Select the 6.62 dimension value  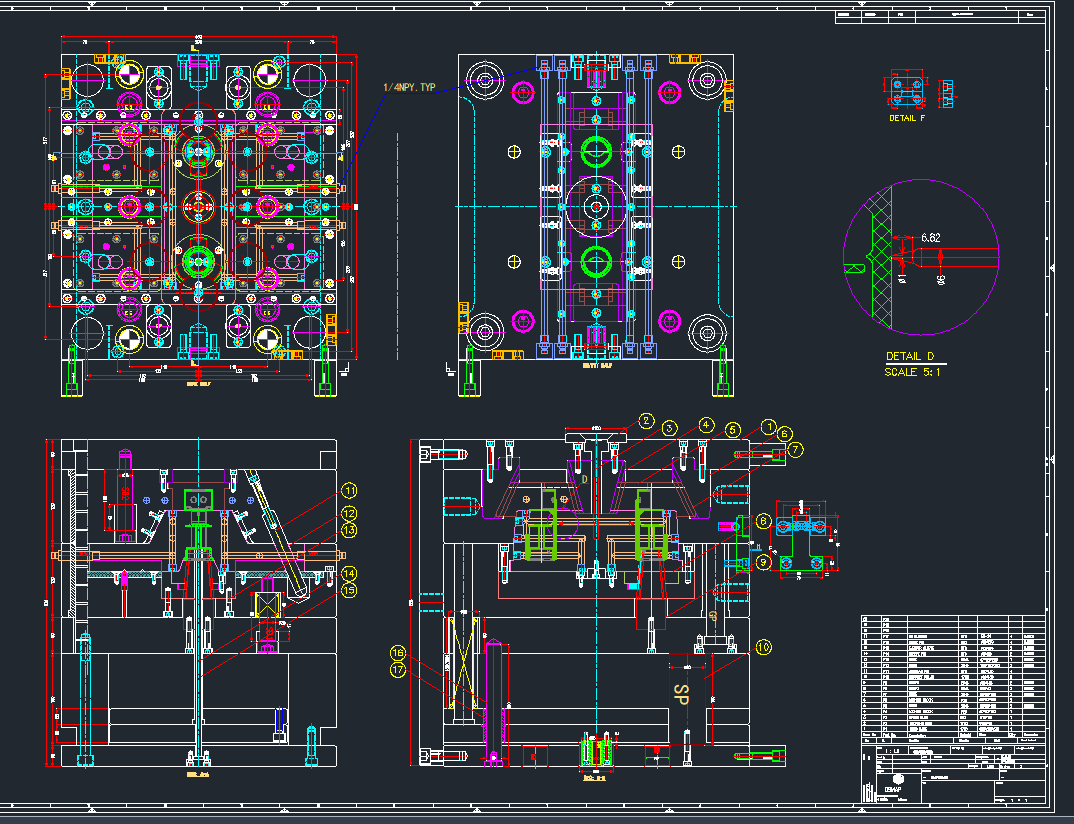tap(930, 238)
